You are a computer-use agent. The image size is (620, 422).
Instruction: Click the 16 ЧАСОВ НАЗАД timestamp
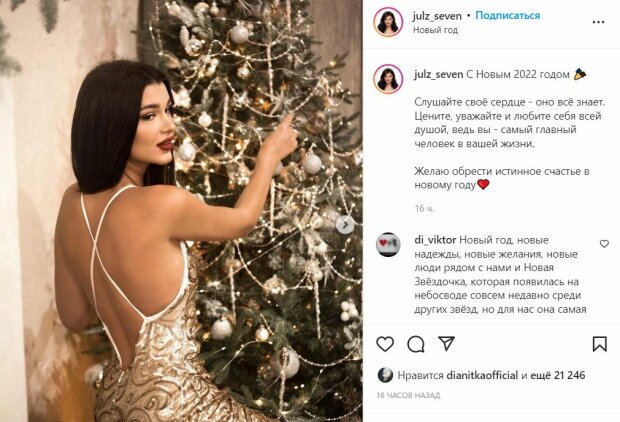(408, 395)
